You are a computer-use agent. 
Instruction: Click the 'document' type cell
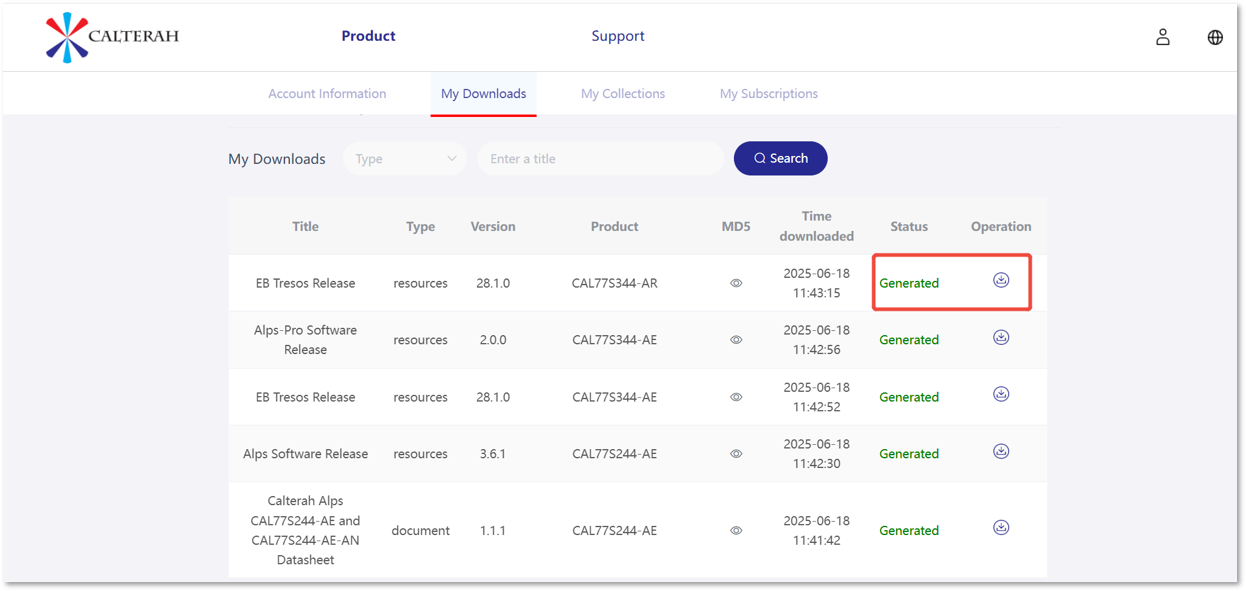coord(421,531)
